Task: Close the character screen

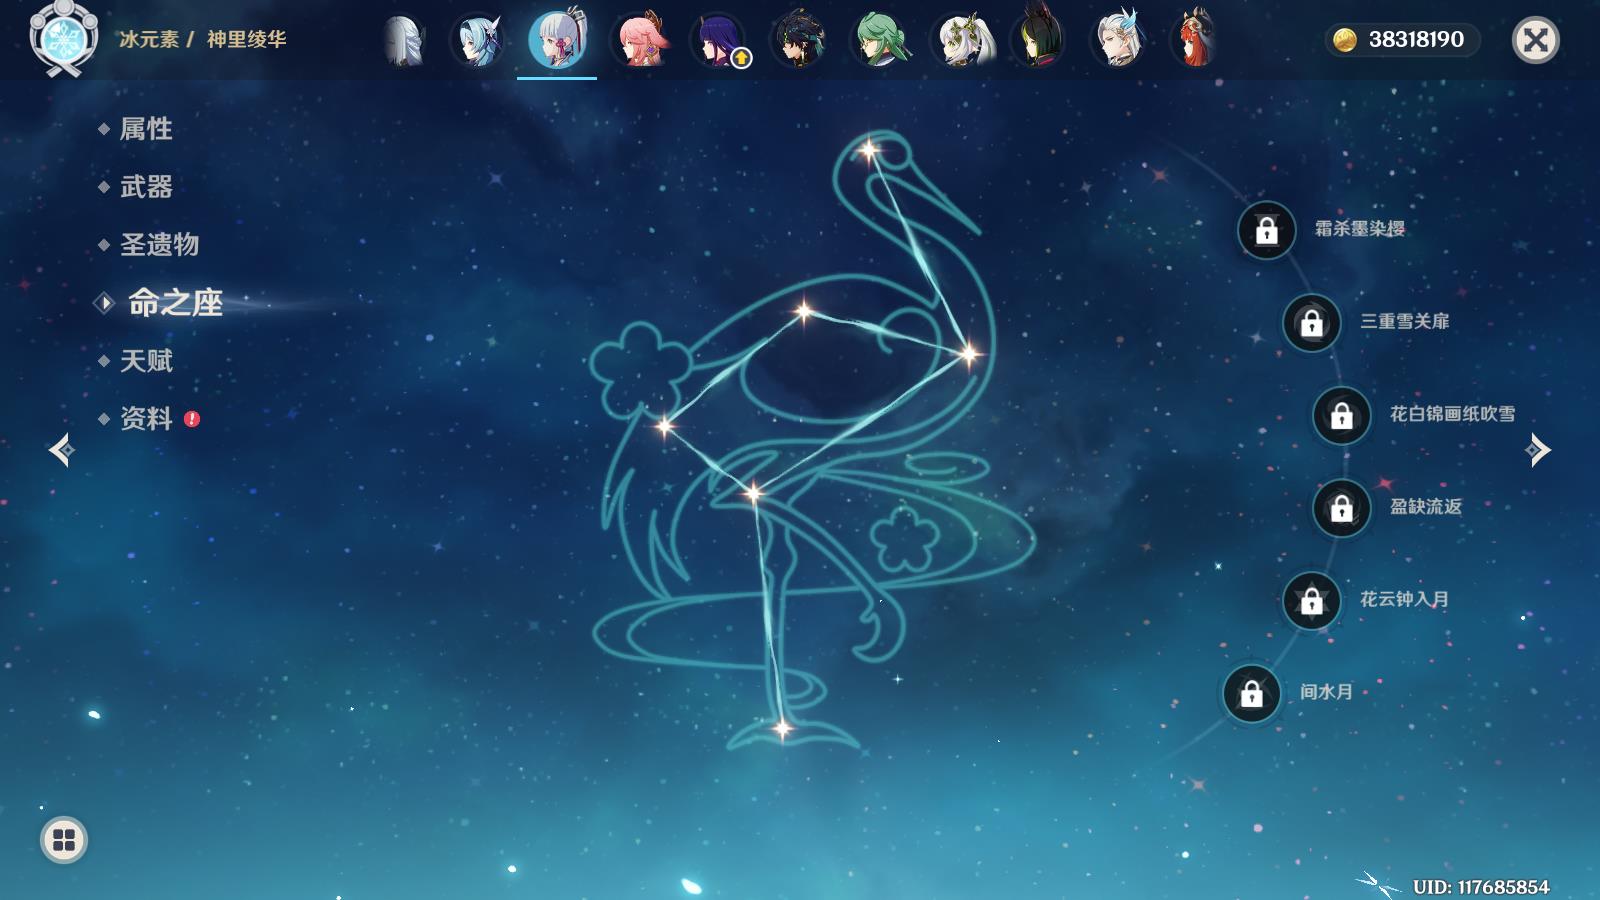Action: (x=1536, y=40)
